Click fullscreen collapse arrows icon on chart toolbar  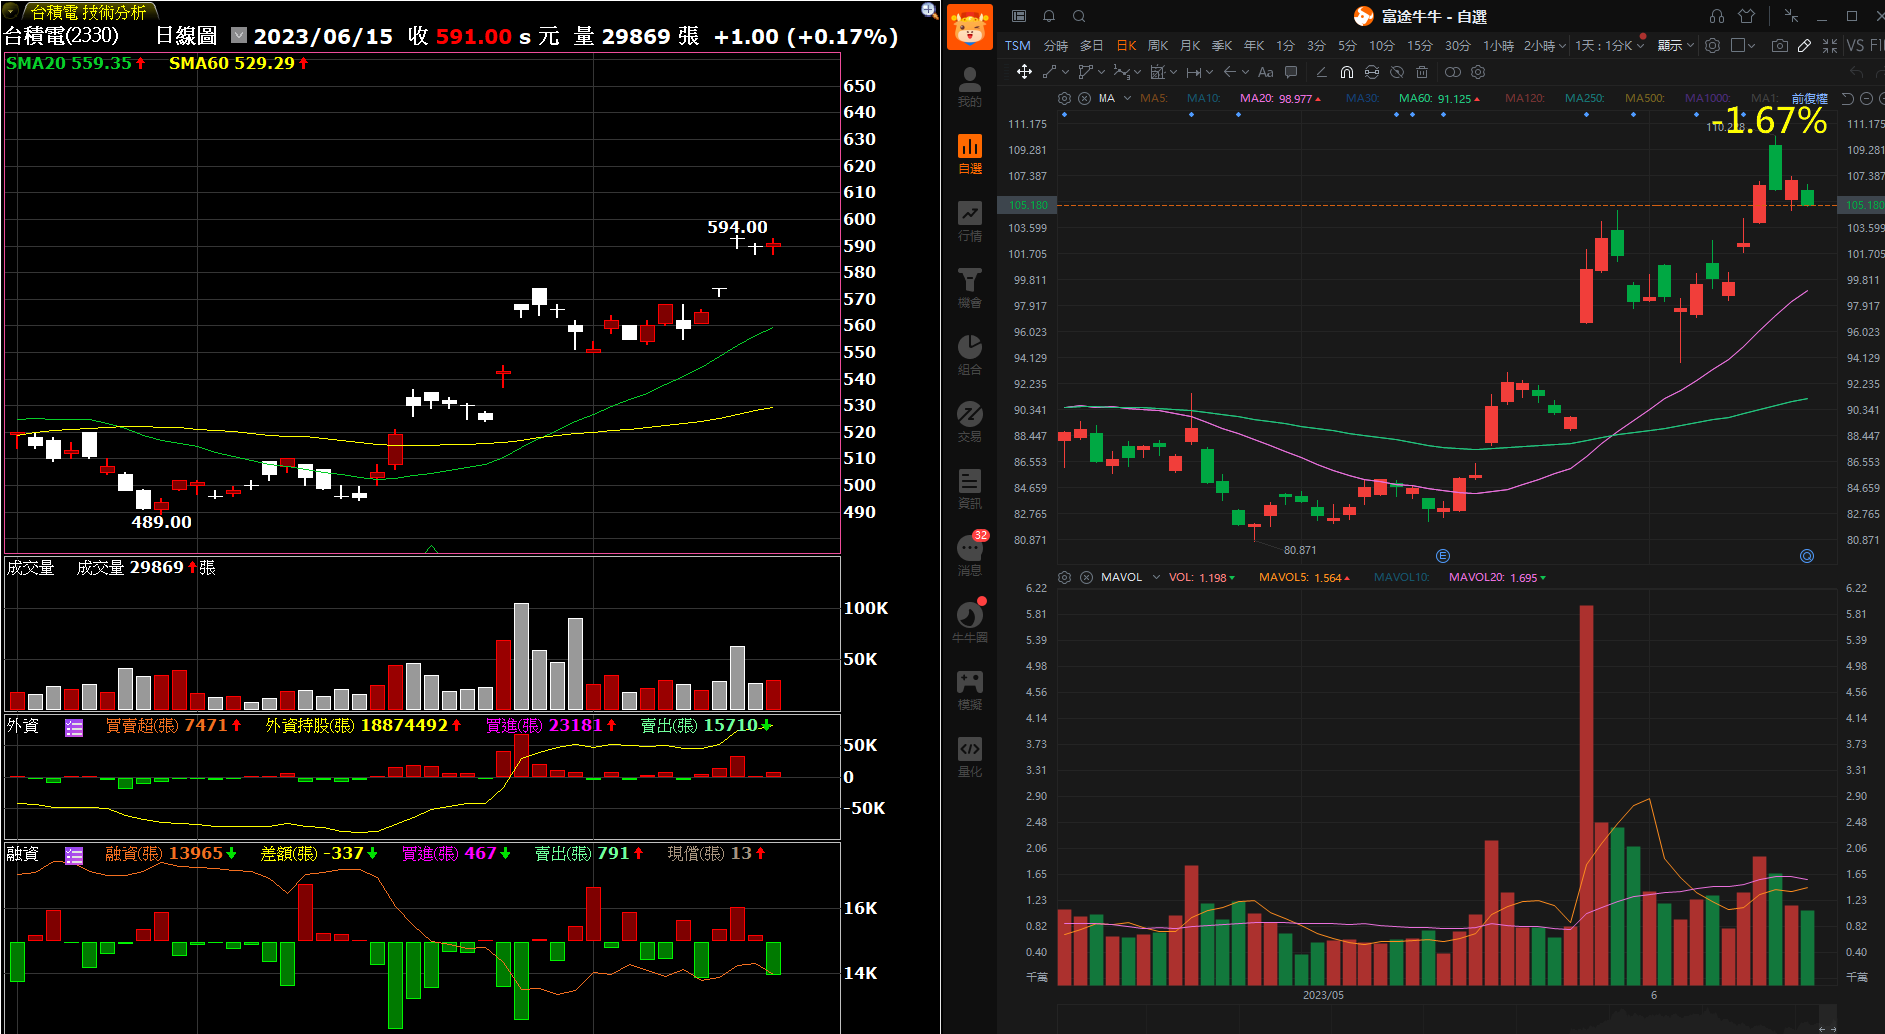[1830, 46]
